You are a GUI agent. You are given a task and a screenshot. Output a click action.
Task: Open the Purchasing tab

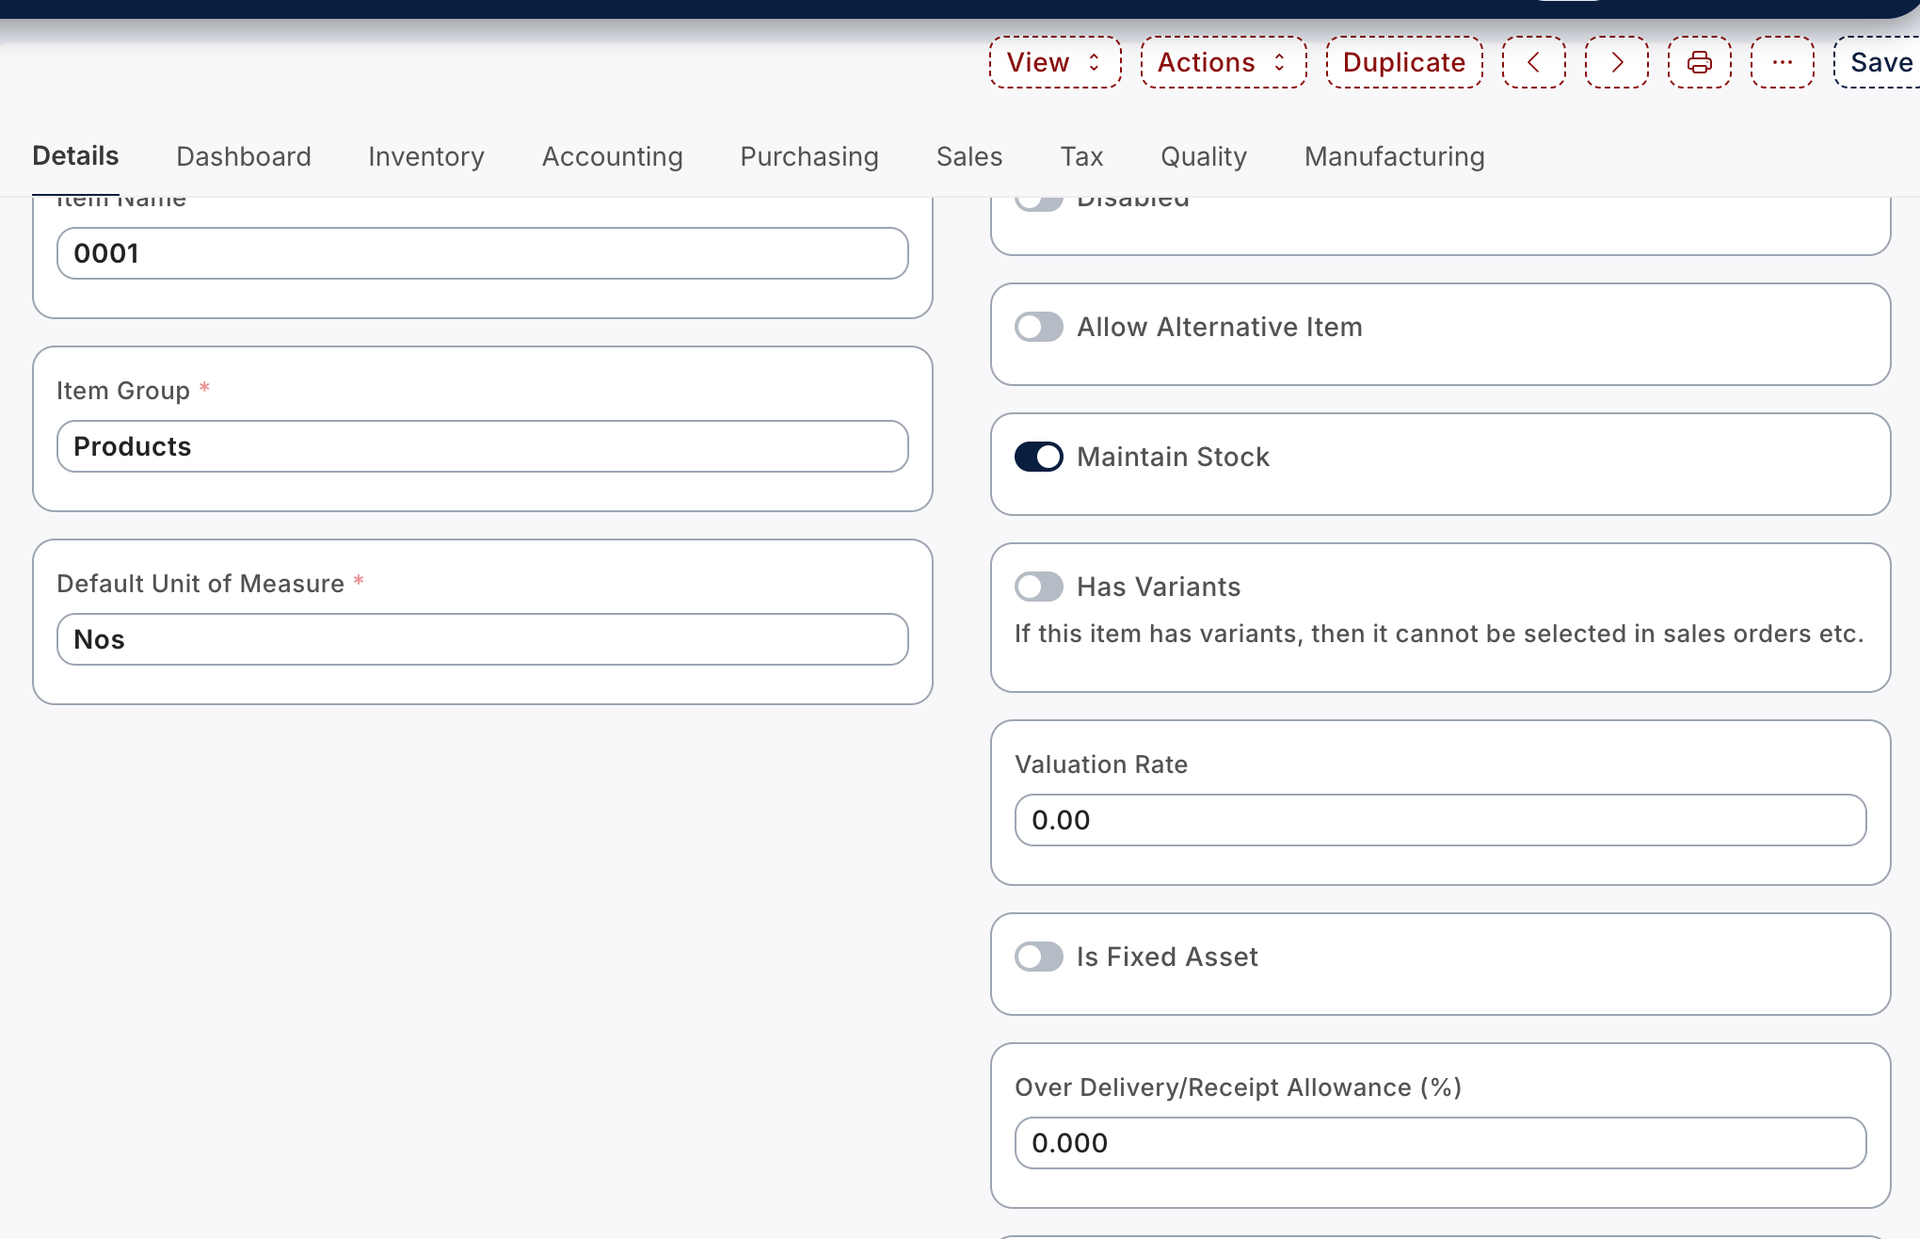point(809,156)
